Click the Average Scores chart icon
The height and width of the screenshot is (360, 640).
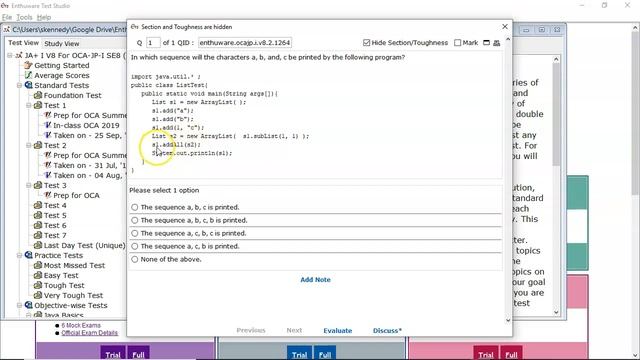[28, 76]
